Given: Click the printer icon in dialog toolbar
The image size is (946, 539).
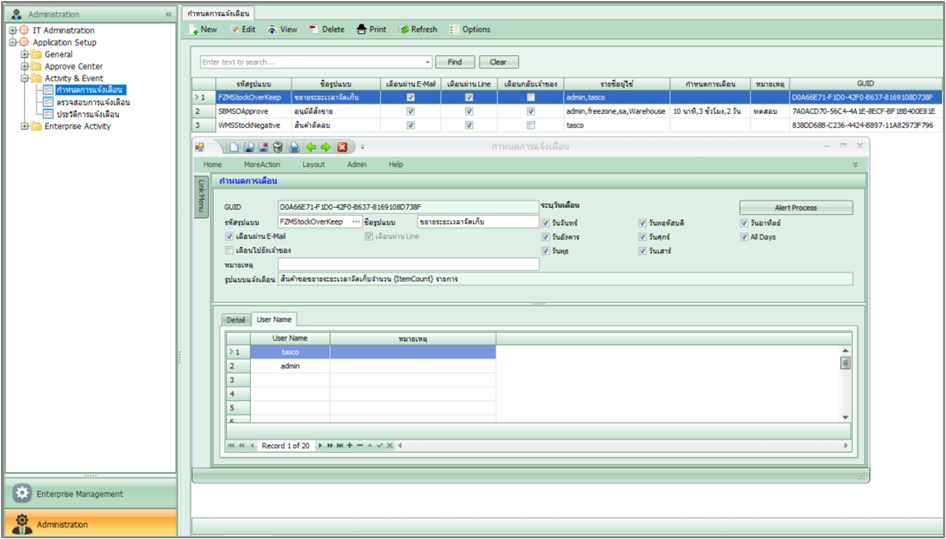Looking at the screenshot, I should coord(294,147).
